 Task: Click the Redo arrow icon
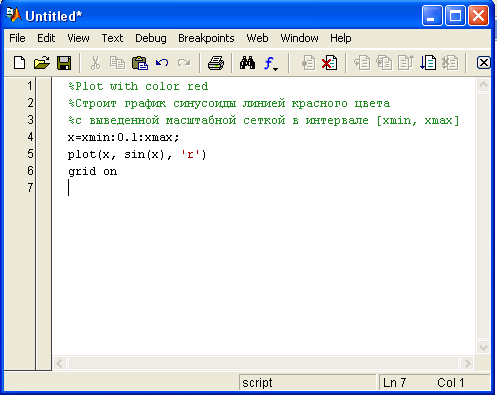pyautogui.click(x=184, y=63)
